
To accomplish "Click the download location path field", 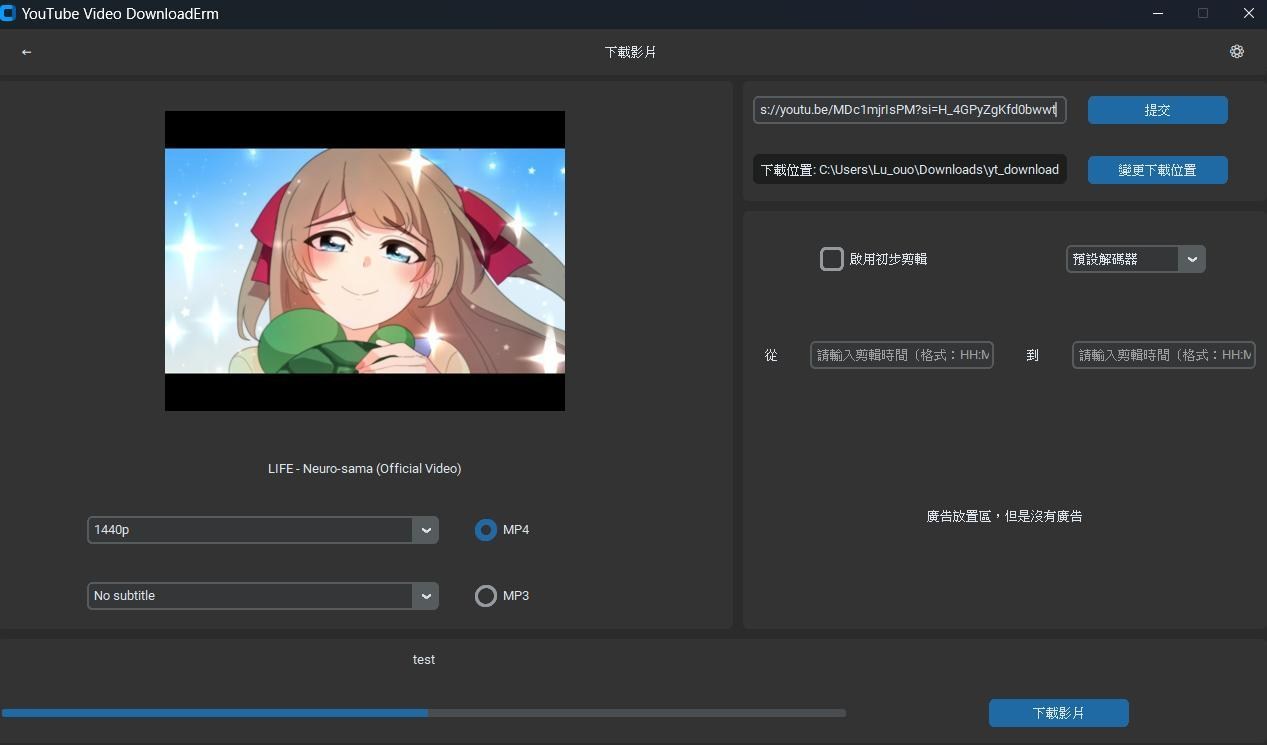I will coord(910,170).
